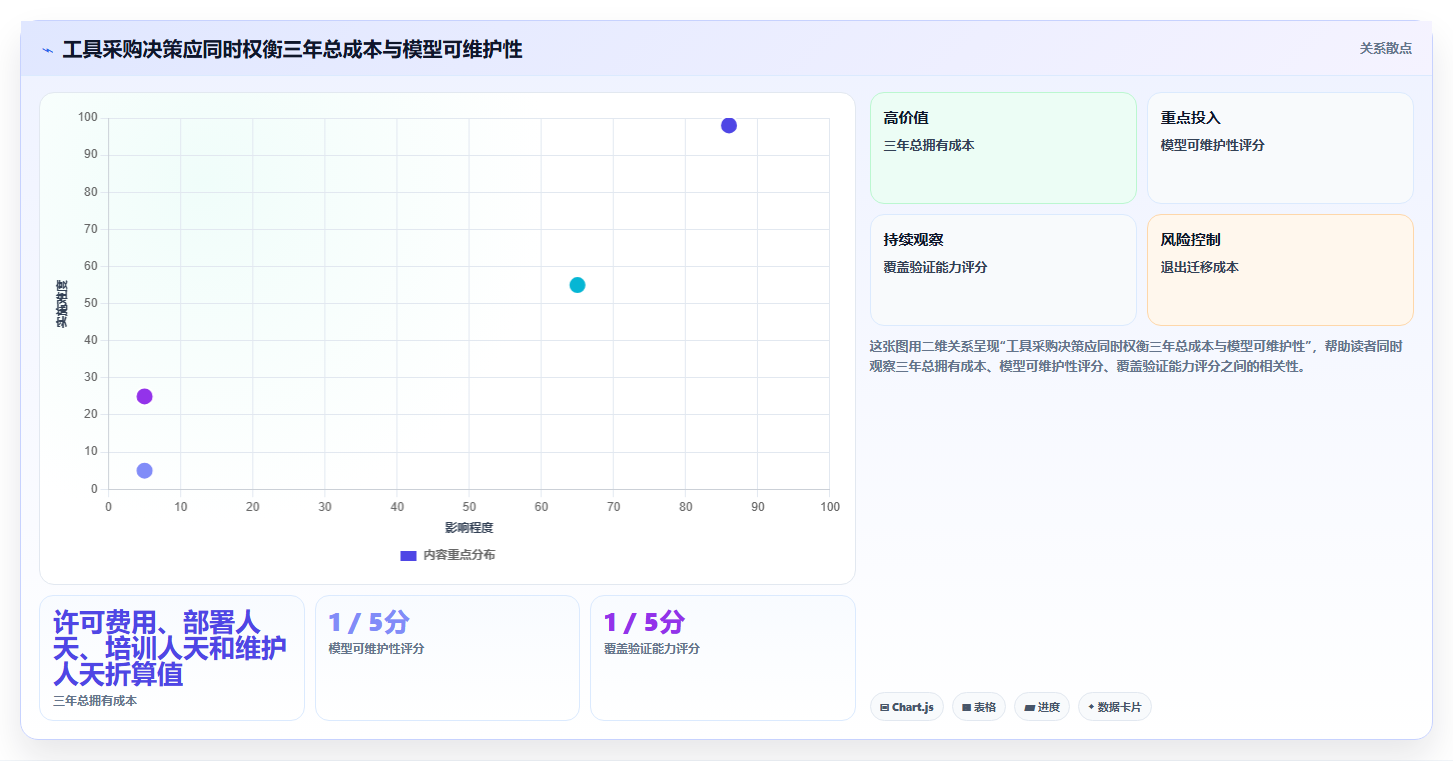Click the 进度 chip icon
This screenshot has height=761, width=1453.
pos(1029,707)
